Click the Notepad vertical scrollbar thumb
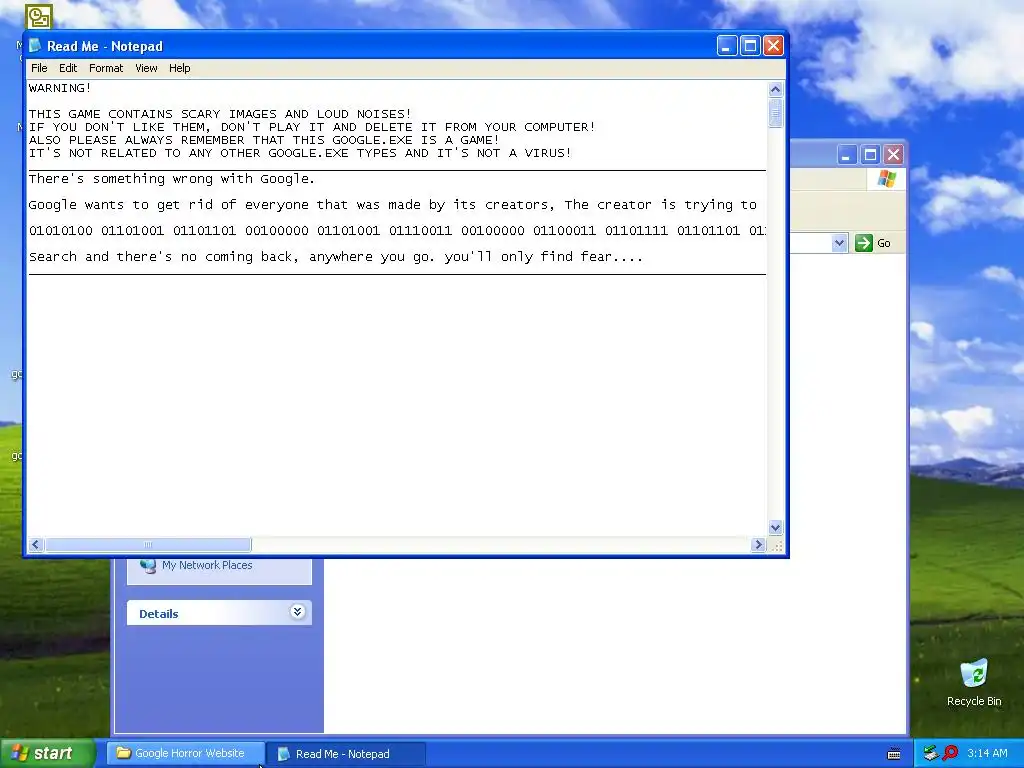Screen dimensions: 1024x768 [x=775, y=114]
